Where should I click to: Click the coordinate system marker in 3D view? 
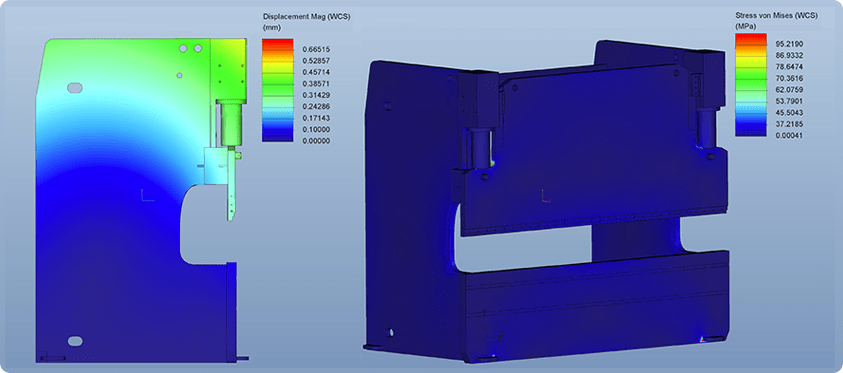tap(546, 196)
